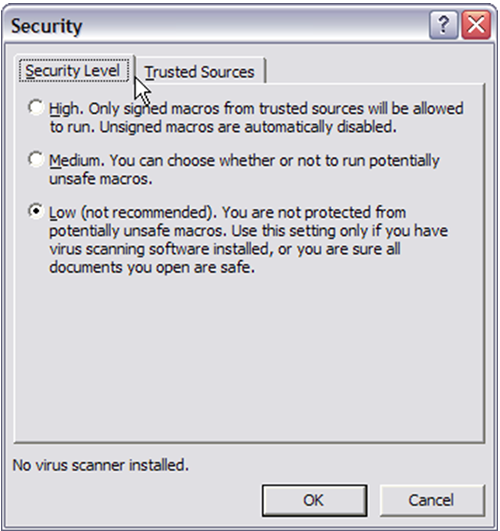The width and height of the screenshot is (500, 531).
Task: Click the 'High. Only signed macros' label text
Action: point(256,118)
